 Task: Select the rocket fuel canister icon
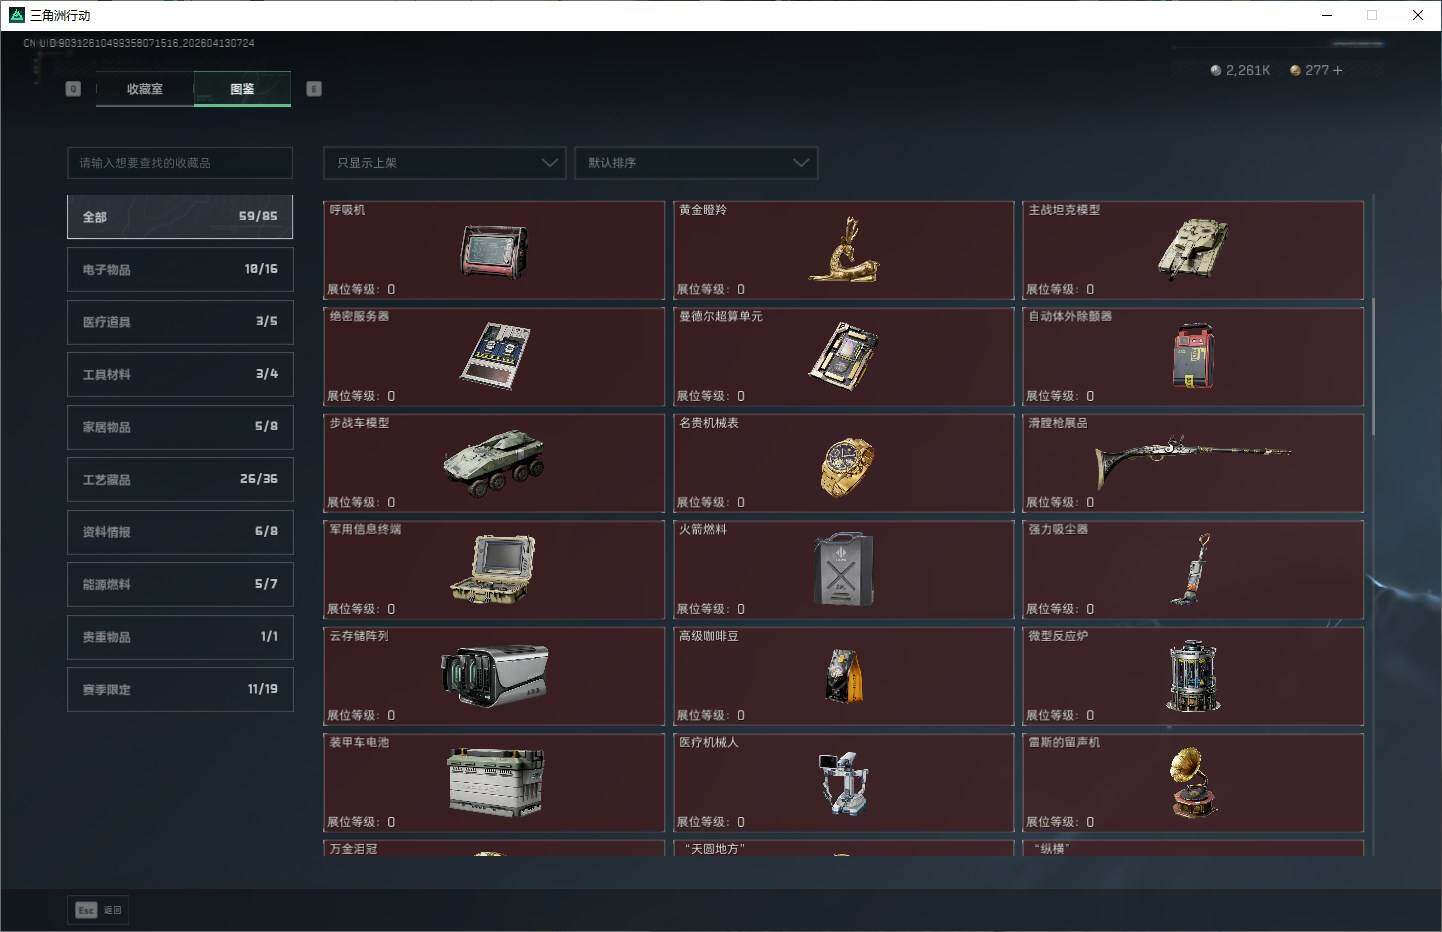click(844, 569)
